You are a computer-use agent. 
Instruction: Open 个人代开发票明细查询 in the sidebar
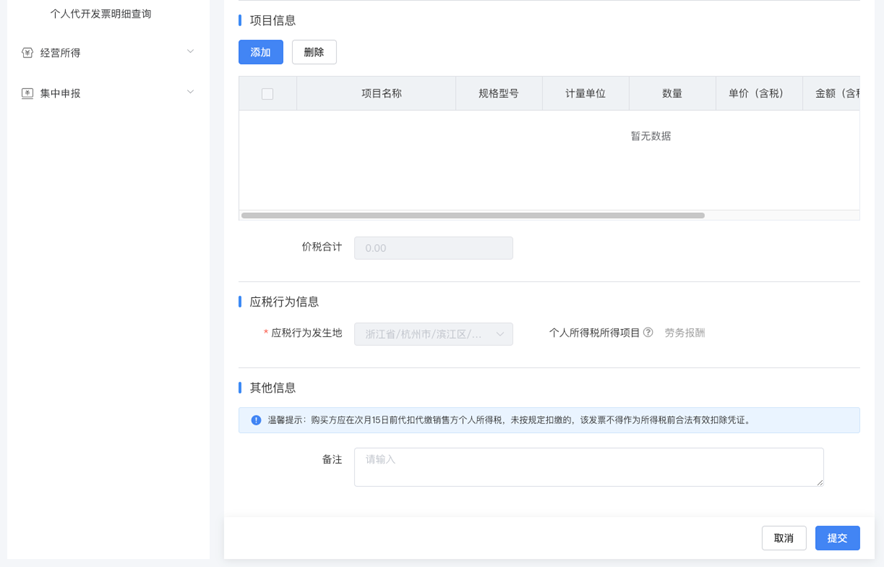pyautogui.click(x=101, y=14)
